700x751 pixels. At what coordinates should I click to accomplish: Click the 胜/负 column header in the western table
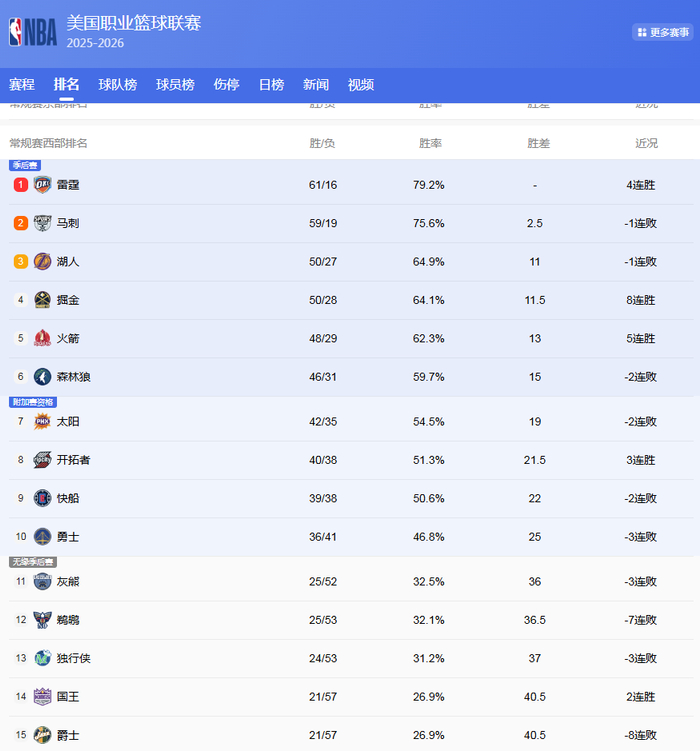coord(322,143)
